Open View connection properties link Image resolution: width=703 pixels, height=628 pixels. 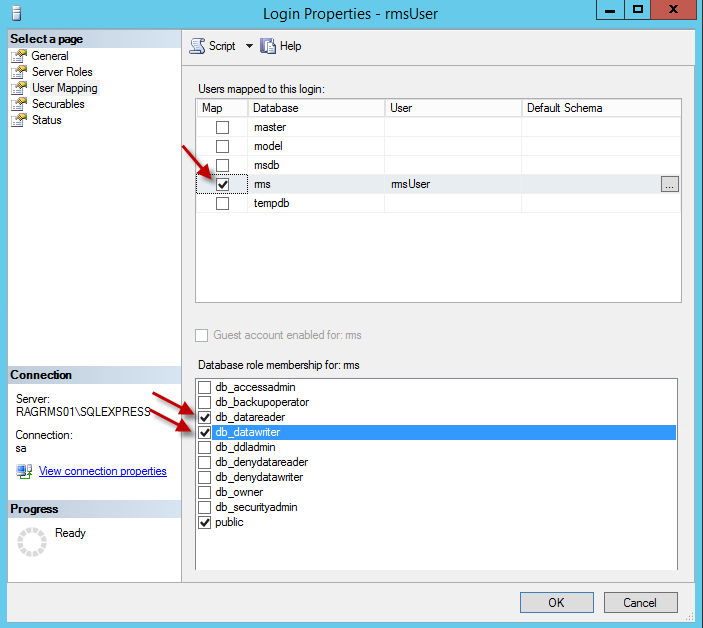(x=103, y=471)
